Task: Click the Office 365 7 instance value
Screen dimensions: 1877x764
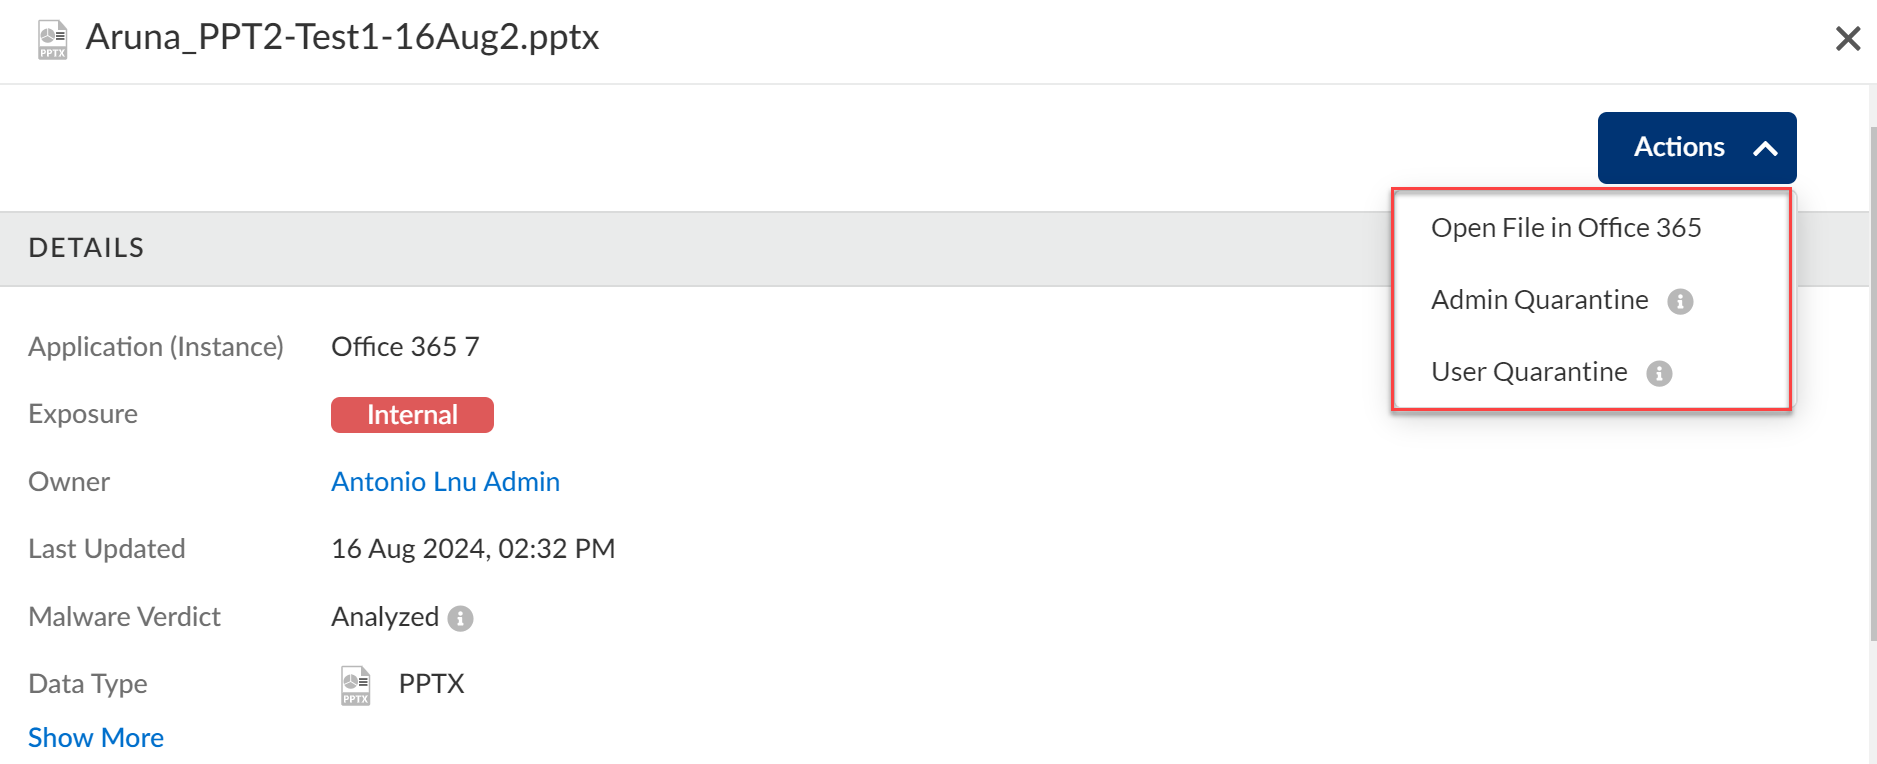Action: 405,347
